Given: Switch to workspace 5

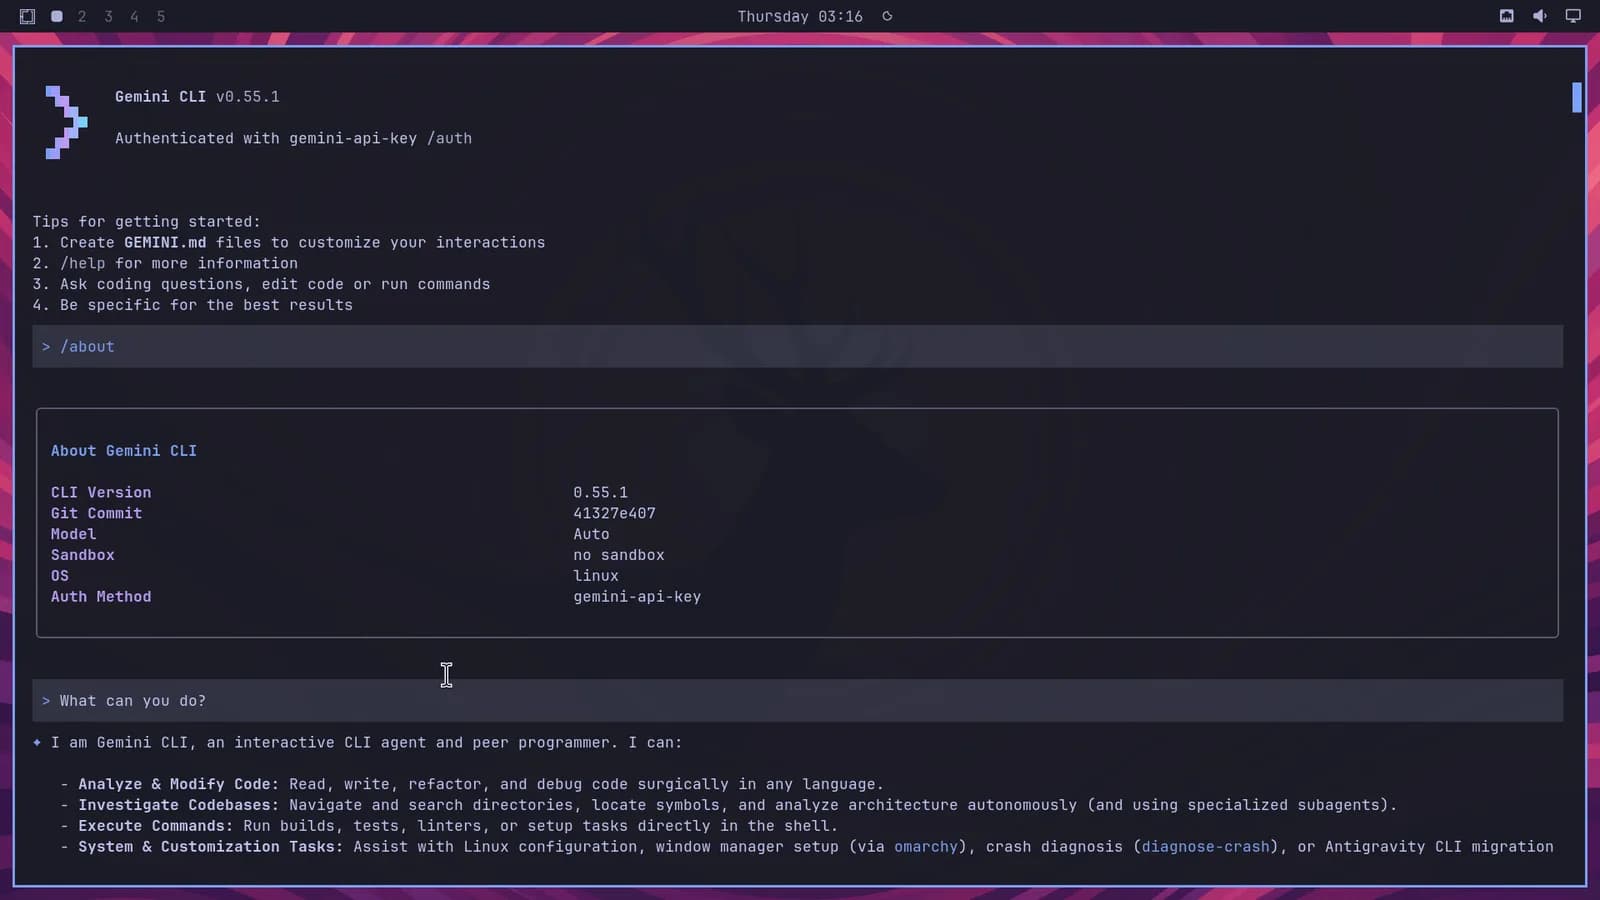Looking at the screenshot, I should click(160, 16).
